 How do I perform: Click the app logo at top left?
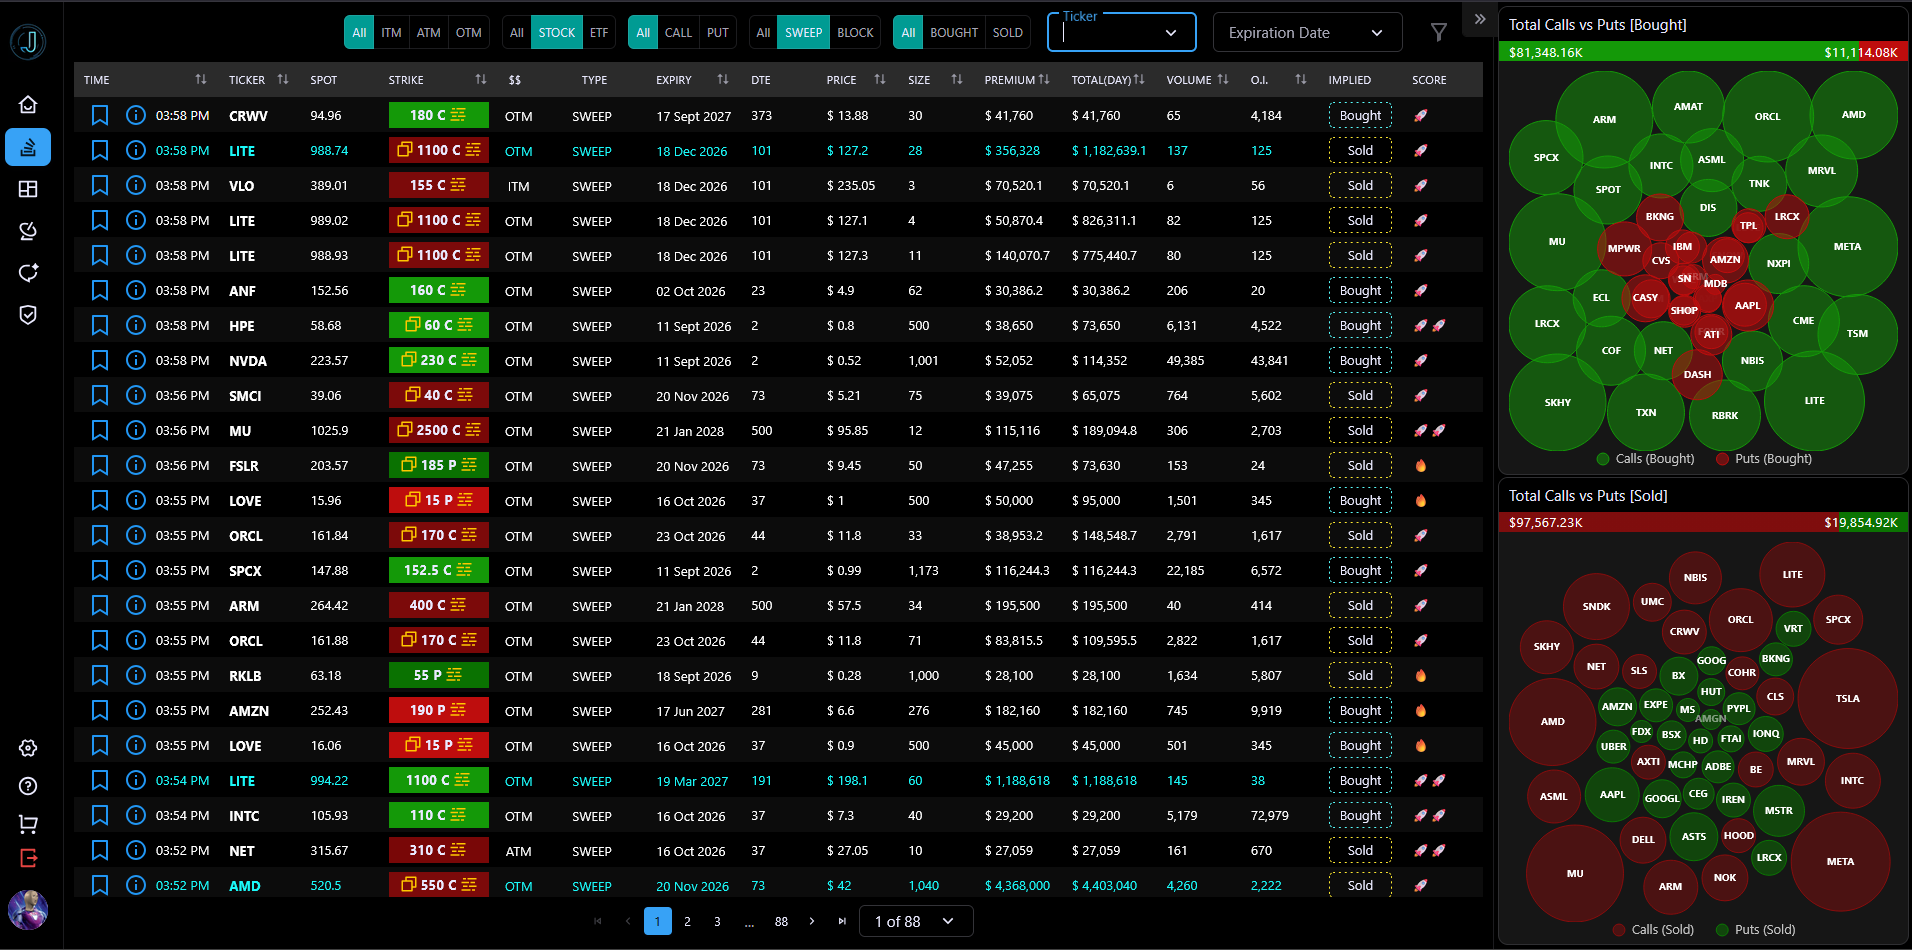[28, 42]
